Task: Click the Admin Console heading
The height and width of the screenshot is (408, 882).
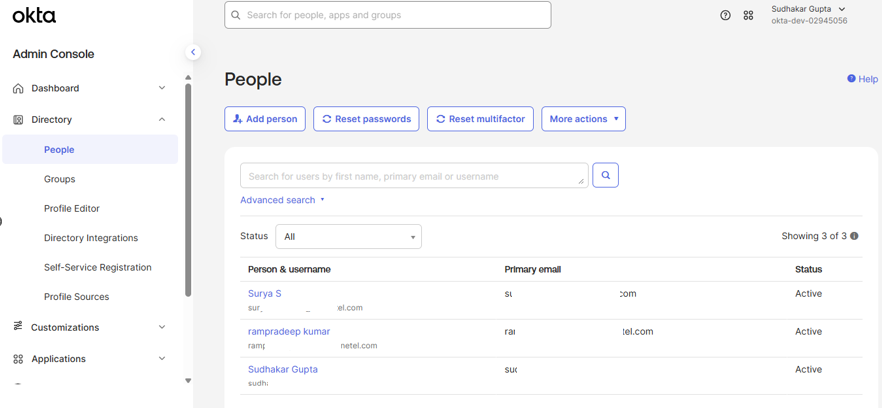Action: tap(53, 54)
